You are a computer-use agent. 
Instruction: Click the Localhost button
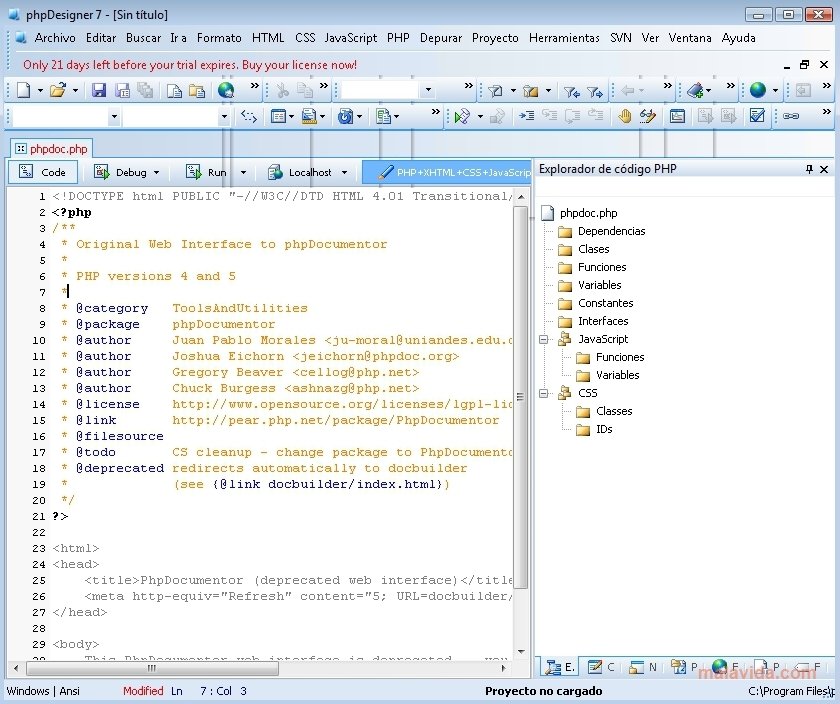pyautogui.click(x=300, y=172)
